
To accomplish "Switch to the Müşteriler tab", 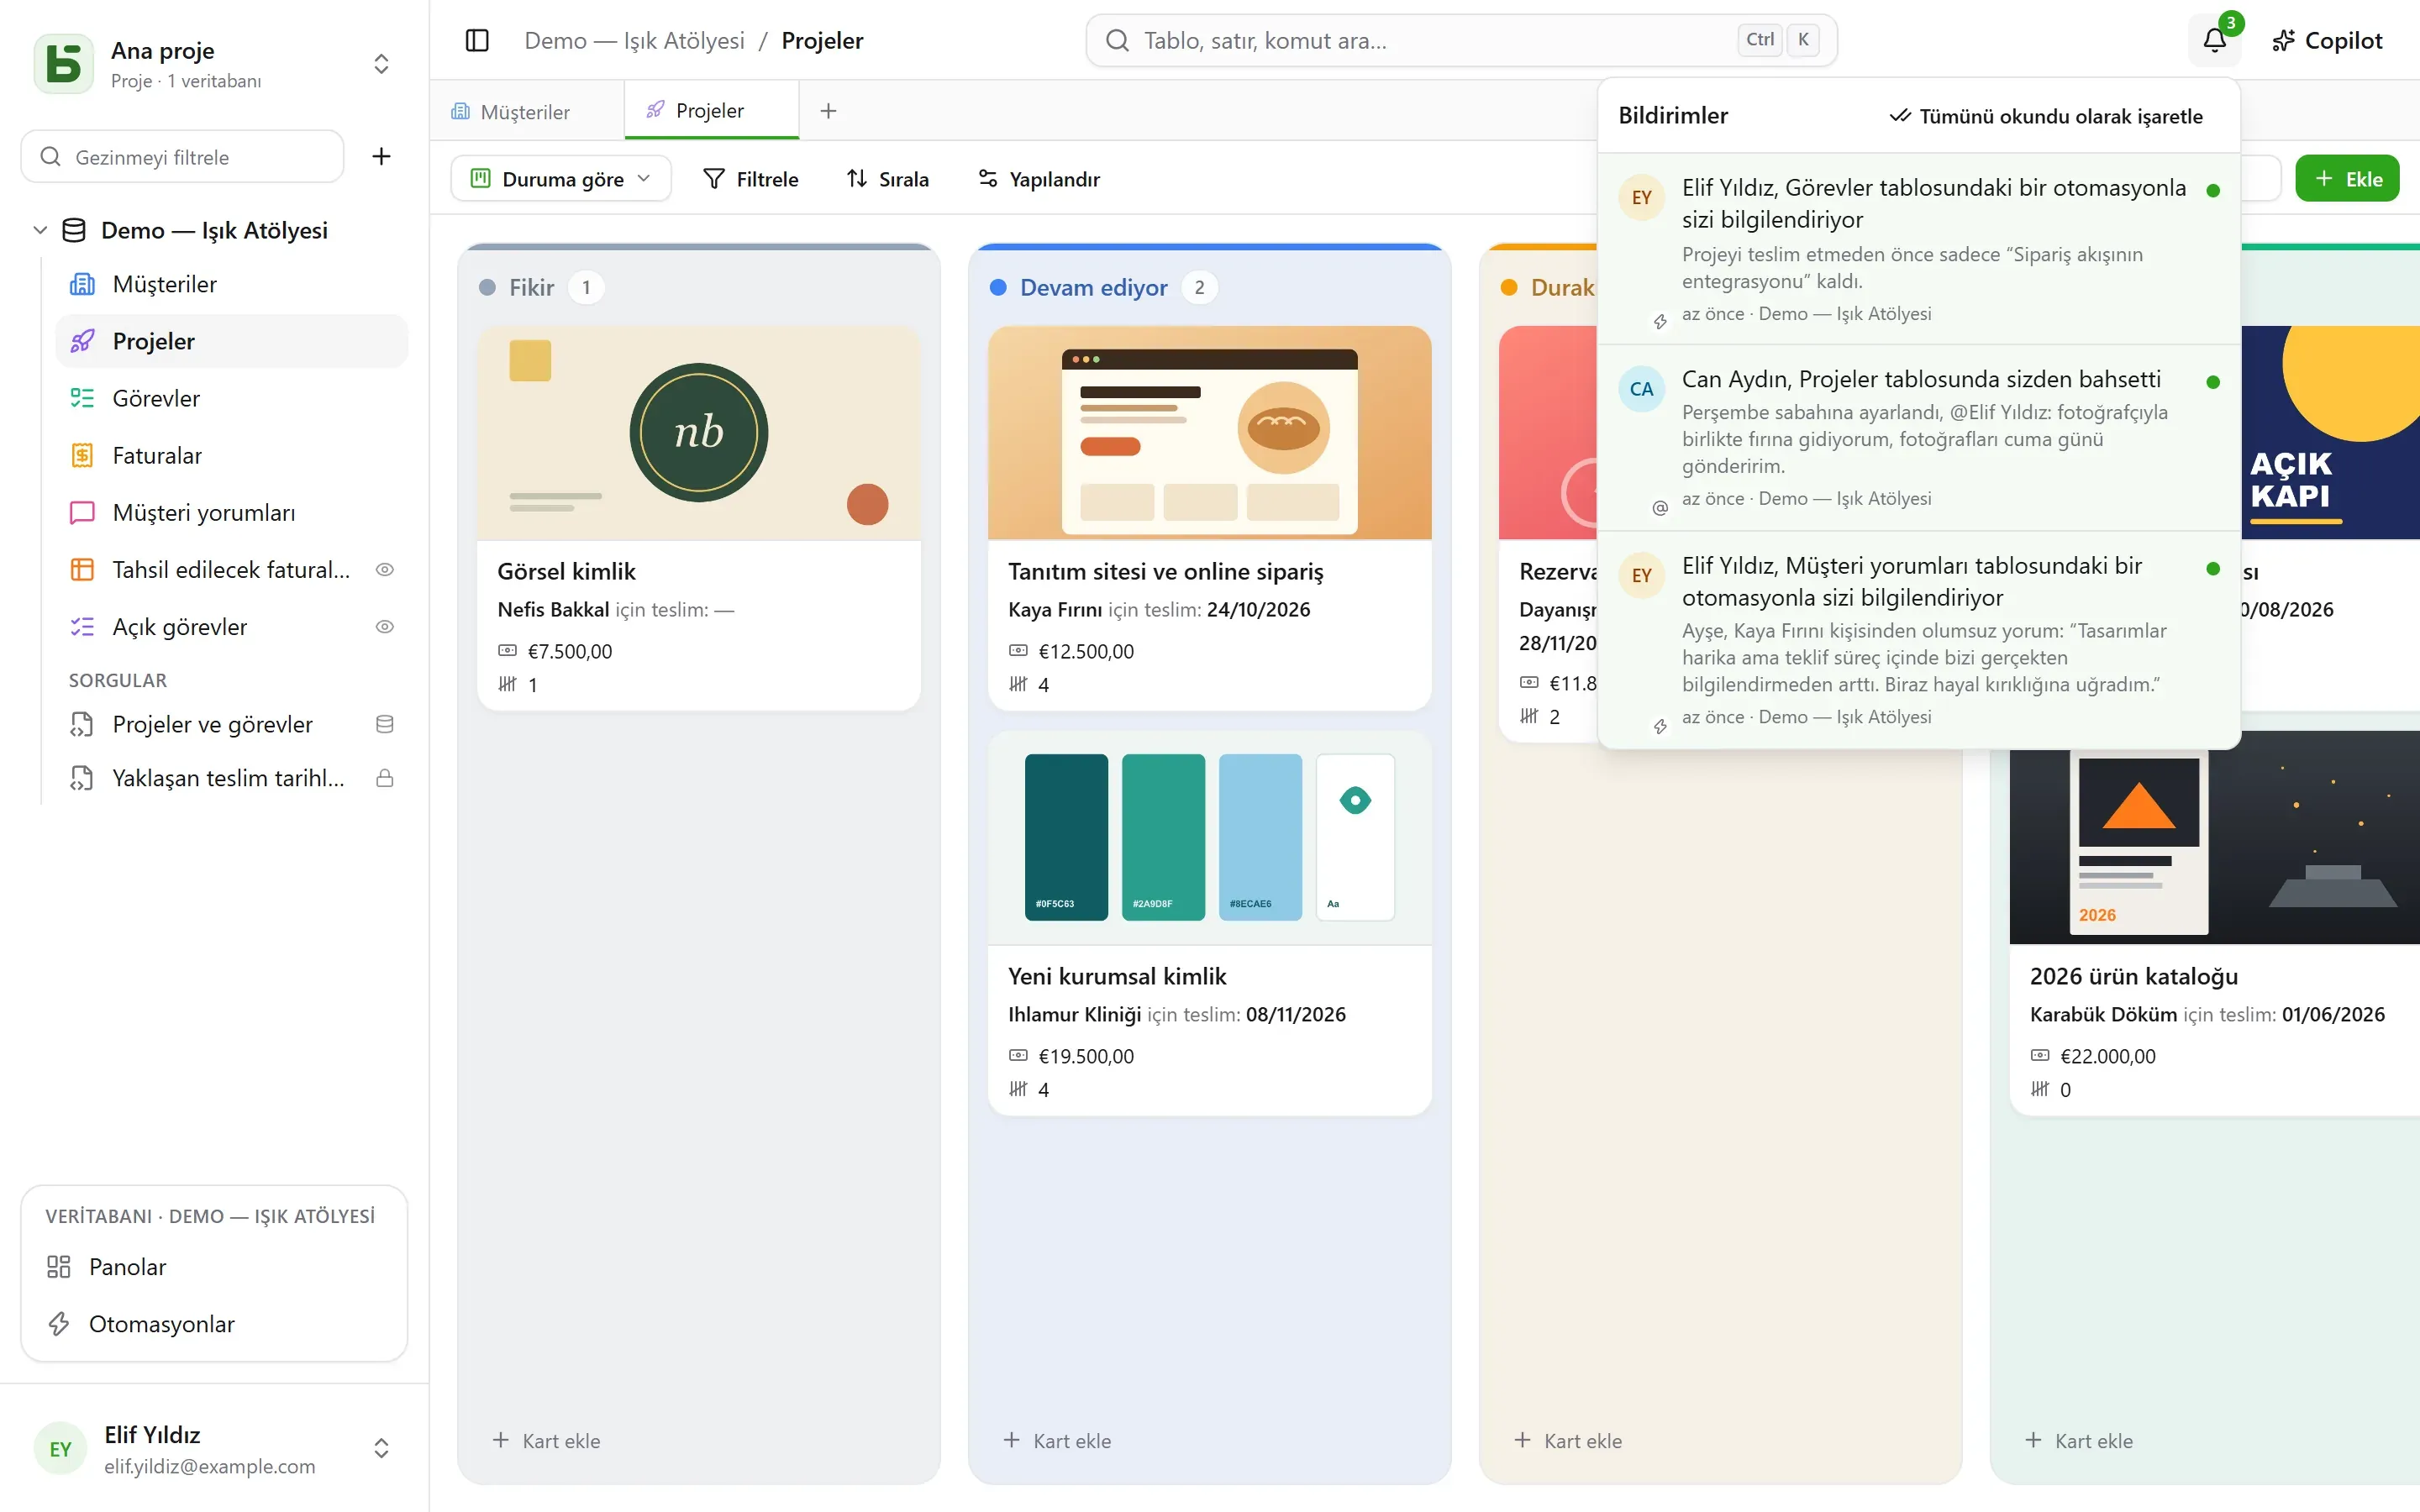I will coord(526,111).
